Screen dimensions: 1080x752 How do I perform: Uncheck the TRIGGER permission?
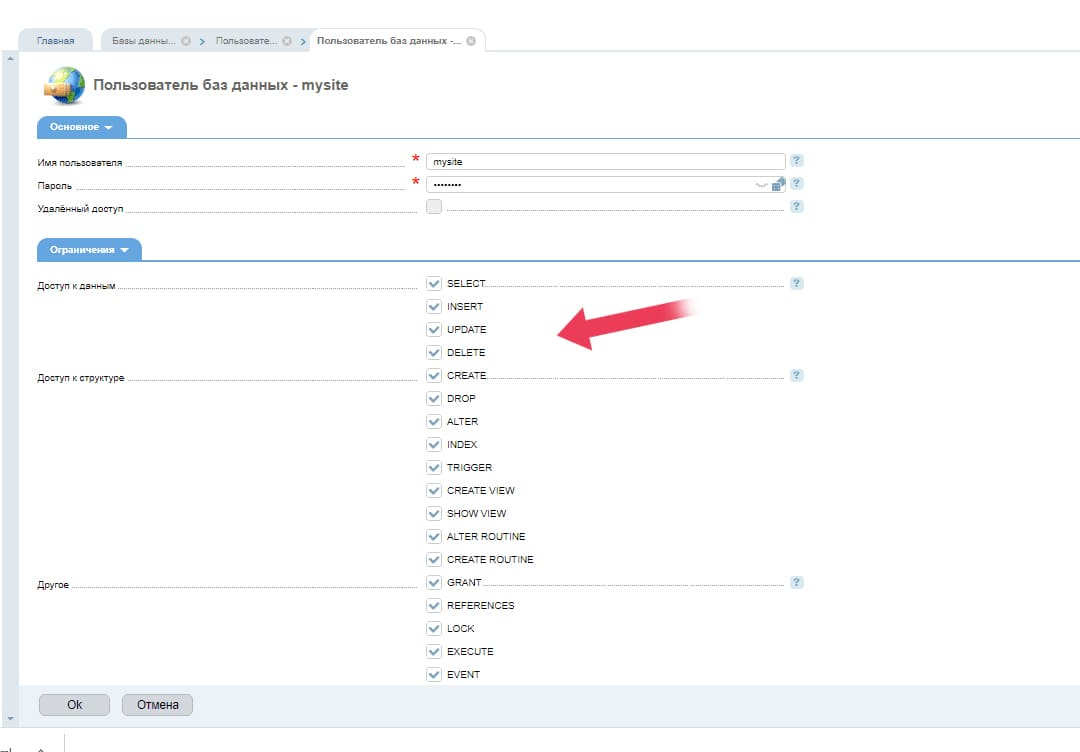point(434,467)
